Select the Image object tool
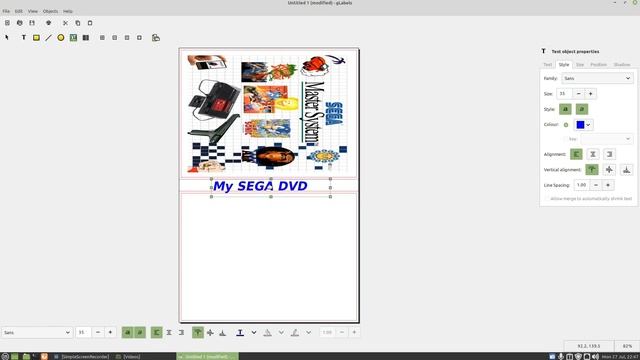 [x=73, y=38]
